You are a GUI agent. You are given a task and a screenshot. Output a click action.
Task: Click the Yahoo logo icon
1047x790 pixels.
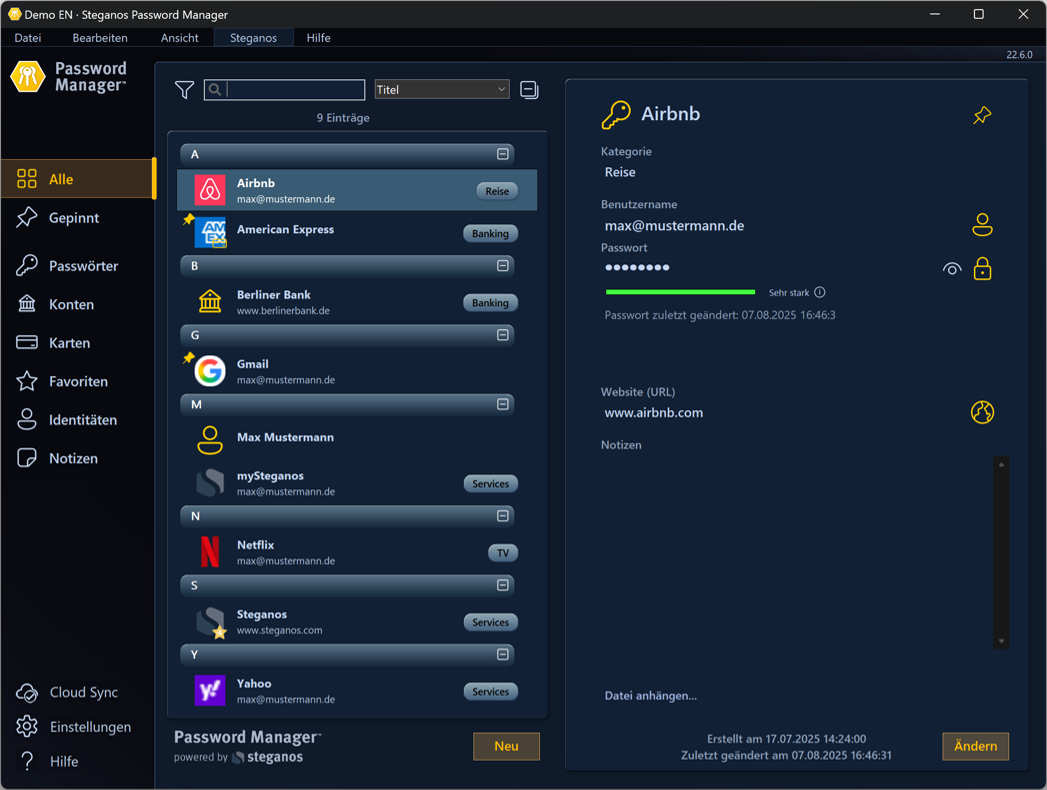(210, 690)
